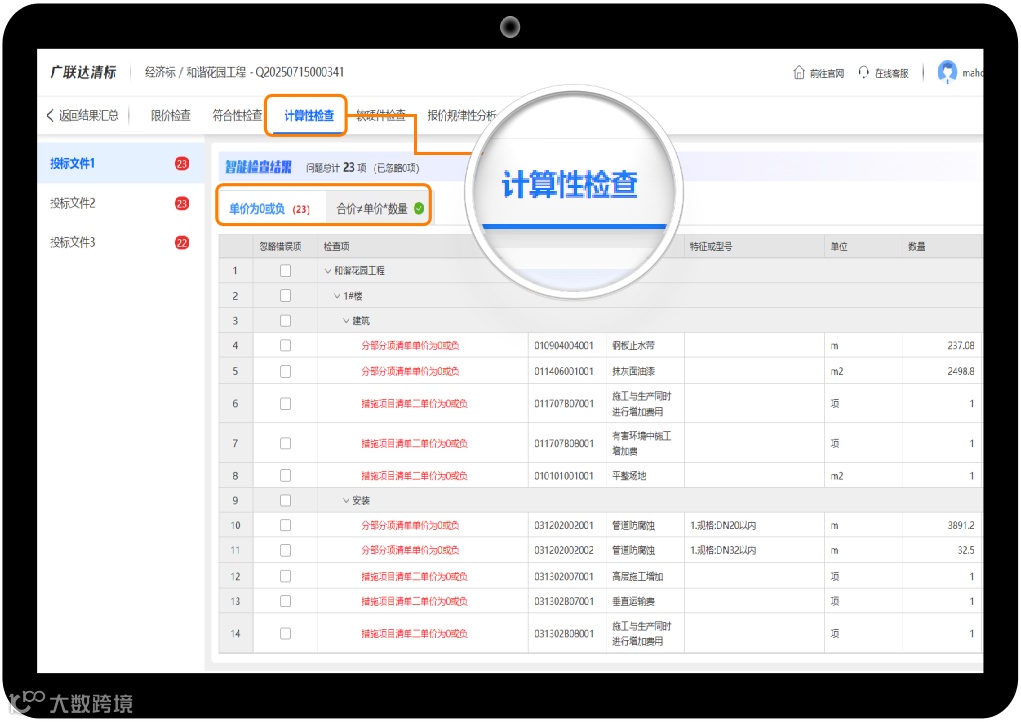Click the 广联达清标 logo

(83, 72)
